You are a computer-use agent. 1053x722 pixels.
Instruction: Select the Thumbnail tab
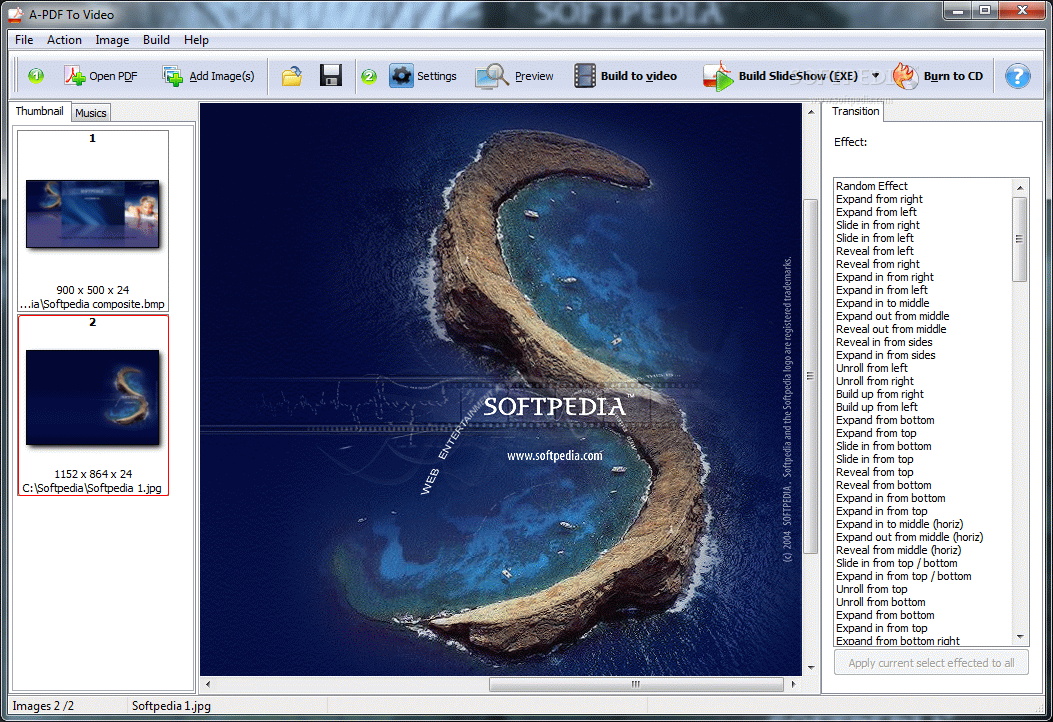[40, 111]
